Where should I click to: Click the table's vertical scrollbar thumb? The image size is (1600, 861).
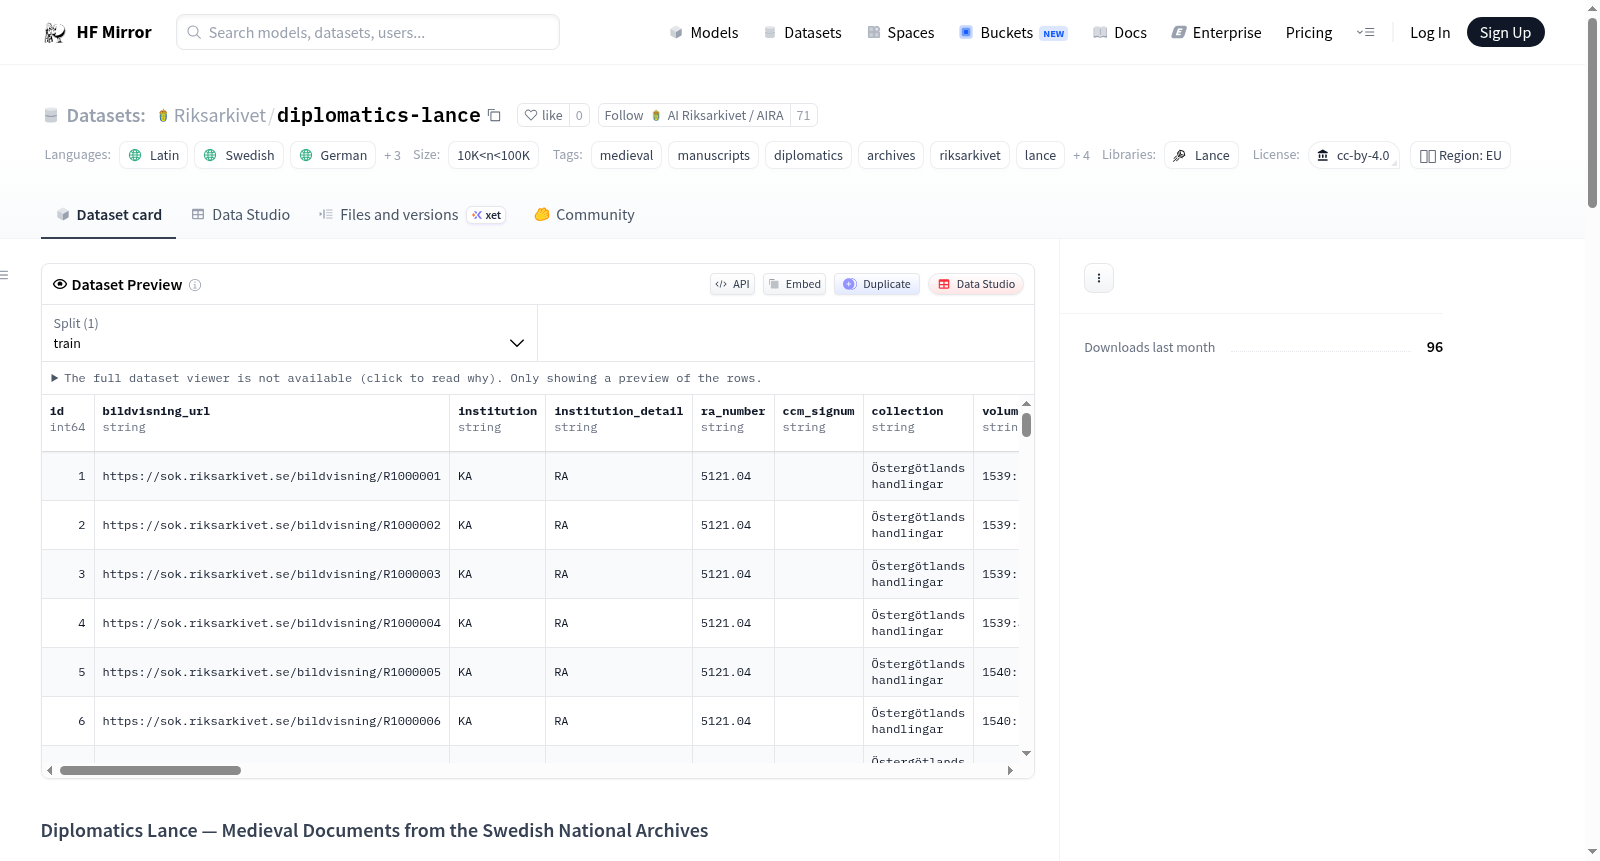(x=1026, y=425)
